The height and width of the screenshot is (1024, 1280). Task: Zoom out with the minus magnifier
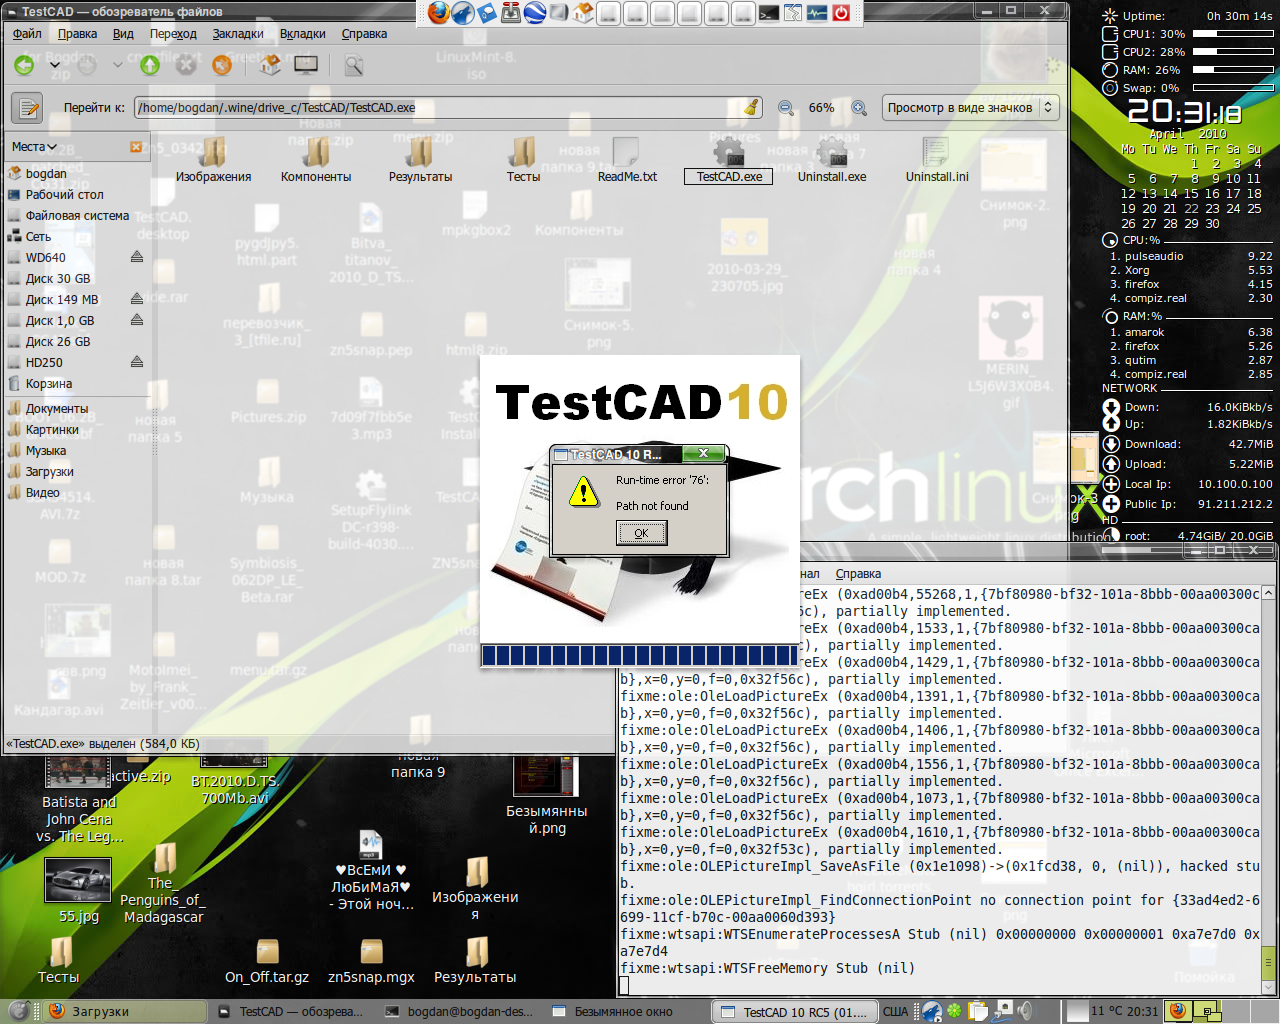pos(786,107)
